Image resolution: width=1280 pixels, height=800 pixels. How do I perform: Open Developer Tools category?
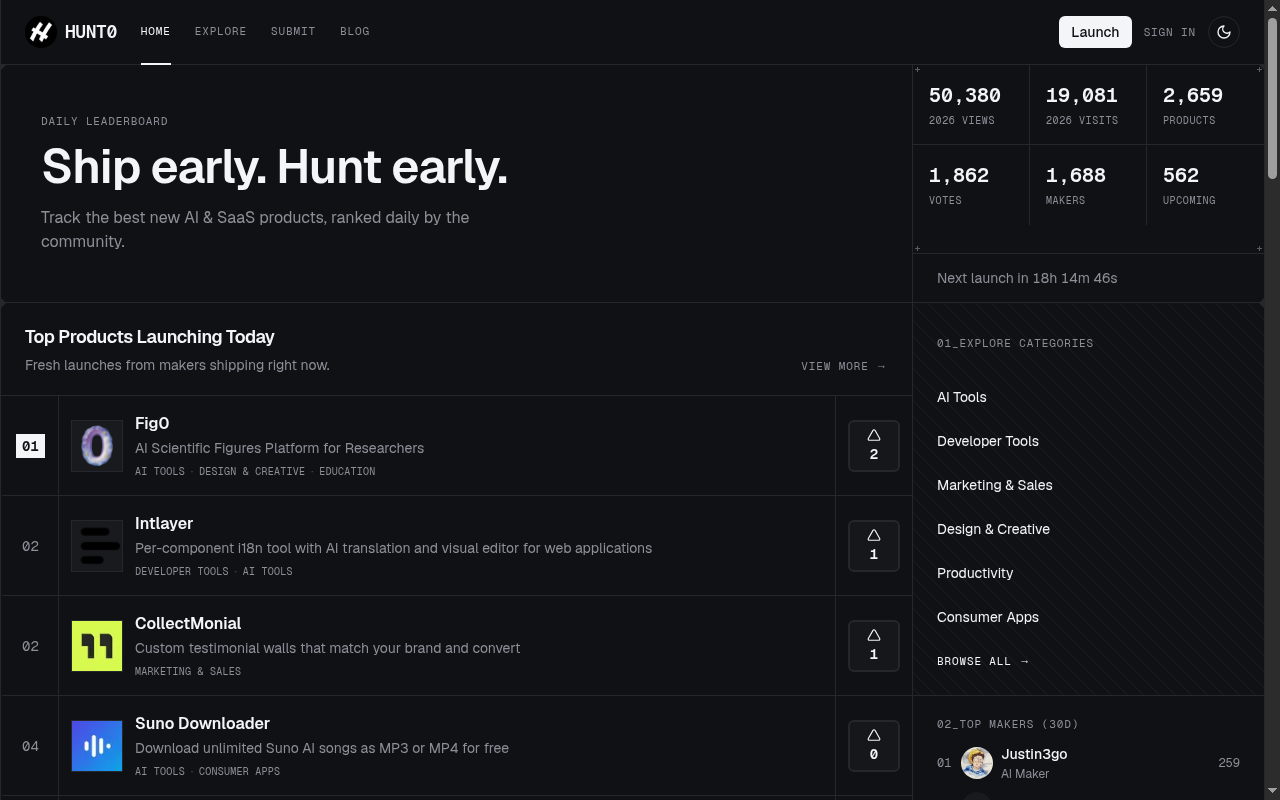coord(988,441)
